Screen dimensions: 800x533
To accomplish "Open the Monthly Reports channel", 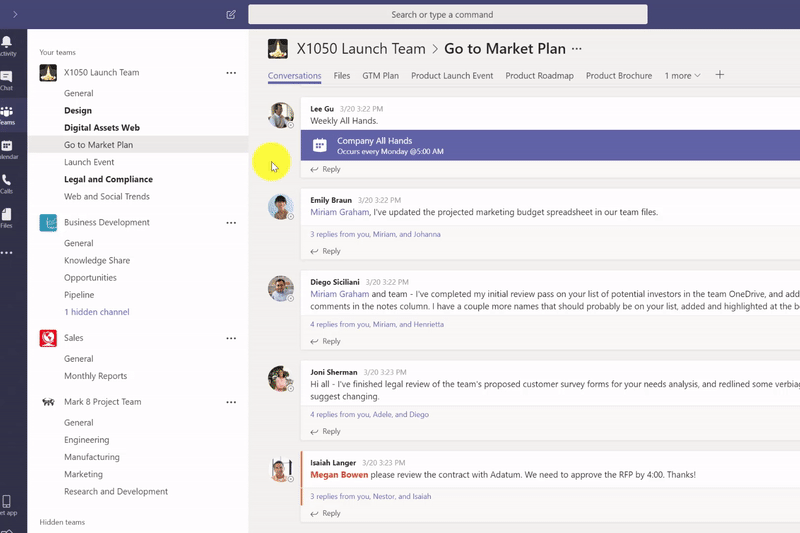I will pyautogui.click(x=95, y=376).
